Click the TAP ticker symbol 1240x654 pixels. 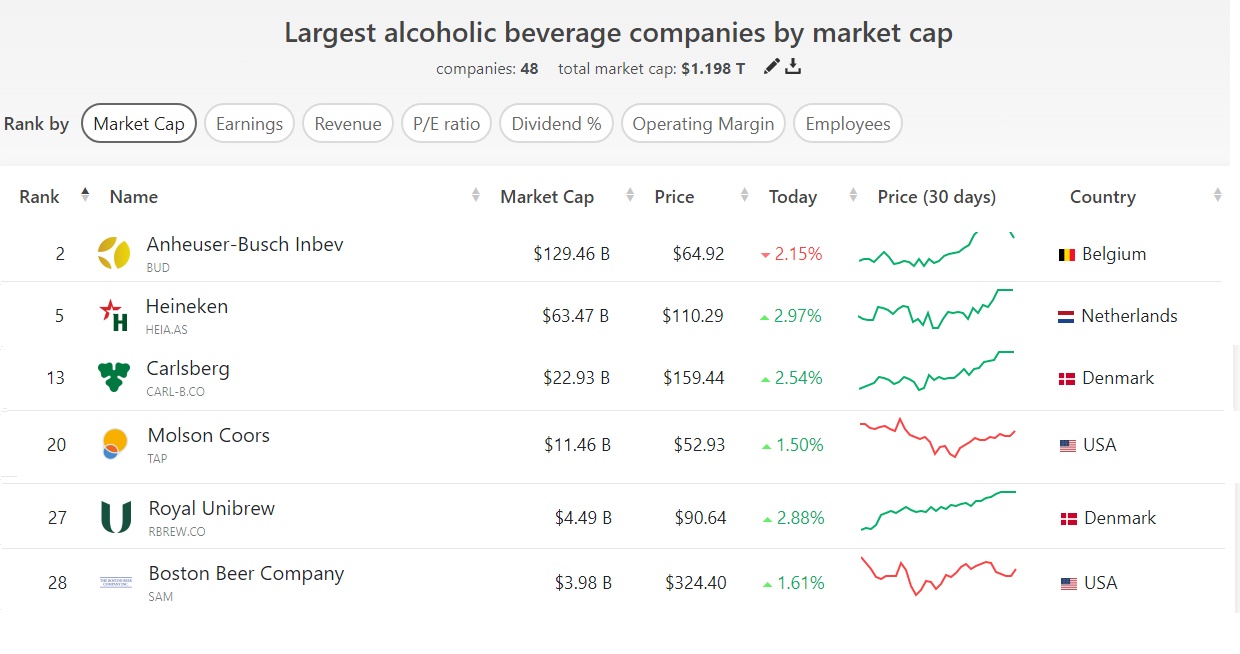pyautogui.click(x=157, y=459)
